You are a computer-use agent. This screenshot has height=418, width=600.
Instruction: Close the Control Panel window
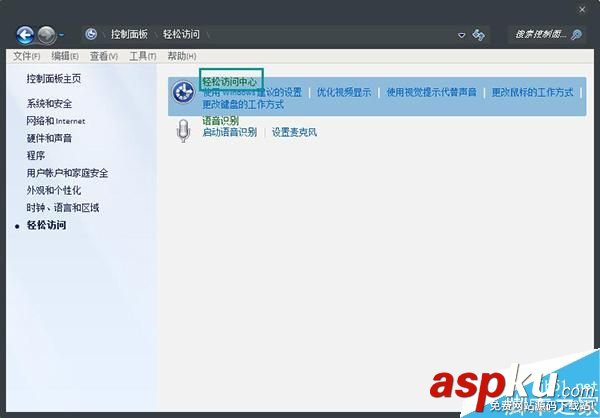pos(582,10)
